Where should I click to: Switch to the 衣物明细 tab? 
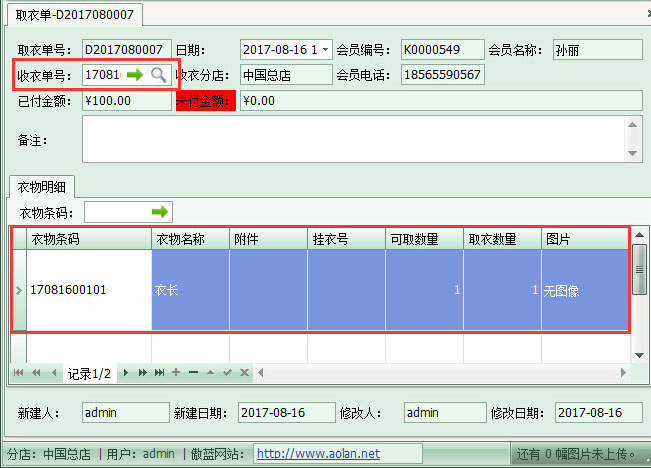coord(40,186)
